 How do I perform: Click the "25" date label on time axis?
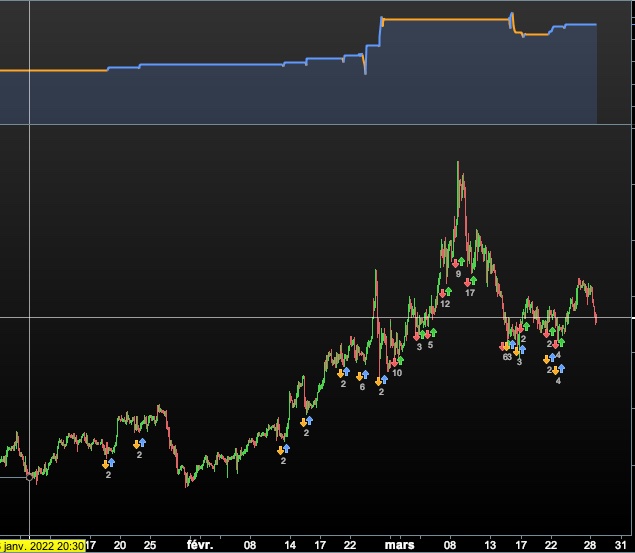(150, 545)
